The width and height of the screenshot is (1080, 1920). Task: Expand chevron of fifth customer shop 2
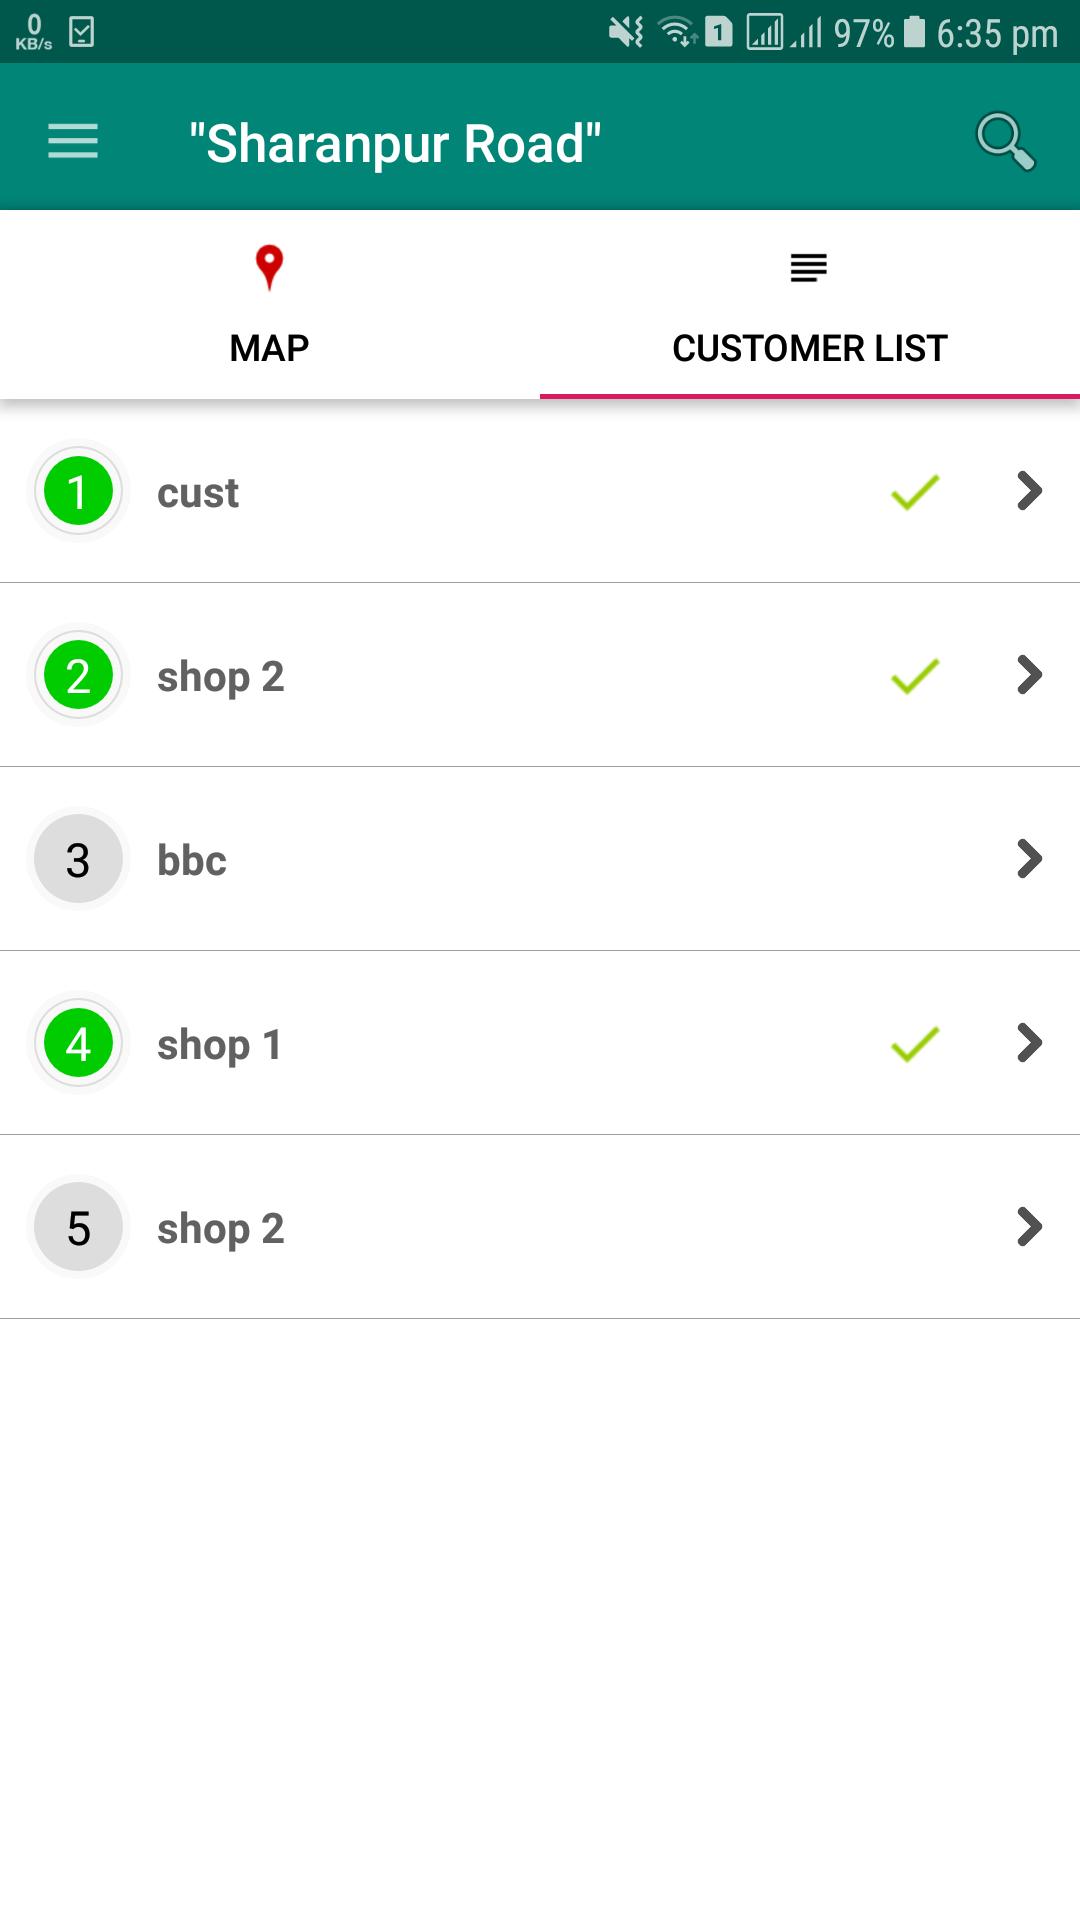point(1029,1227)
